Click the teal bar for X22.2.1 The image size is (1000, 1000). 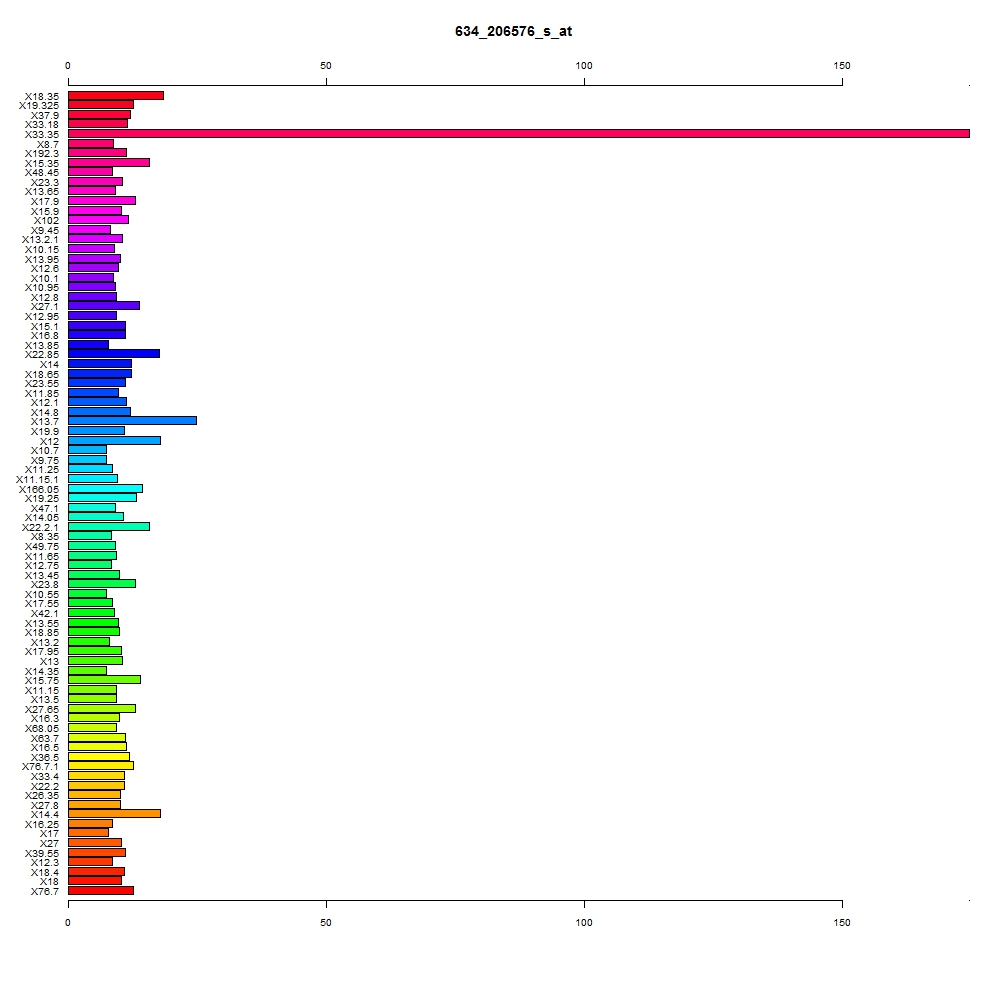(x=109, y=526)
